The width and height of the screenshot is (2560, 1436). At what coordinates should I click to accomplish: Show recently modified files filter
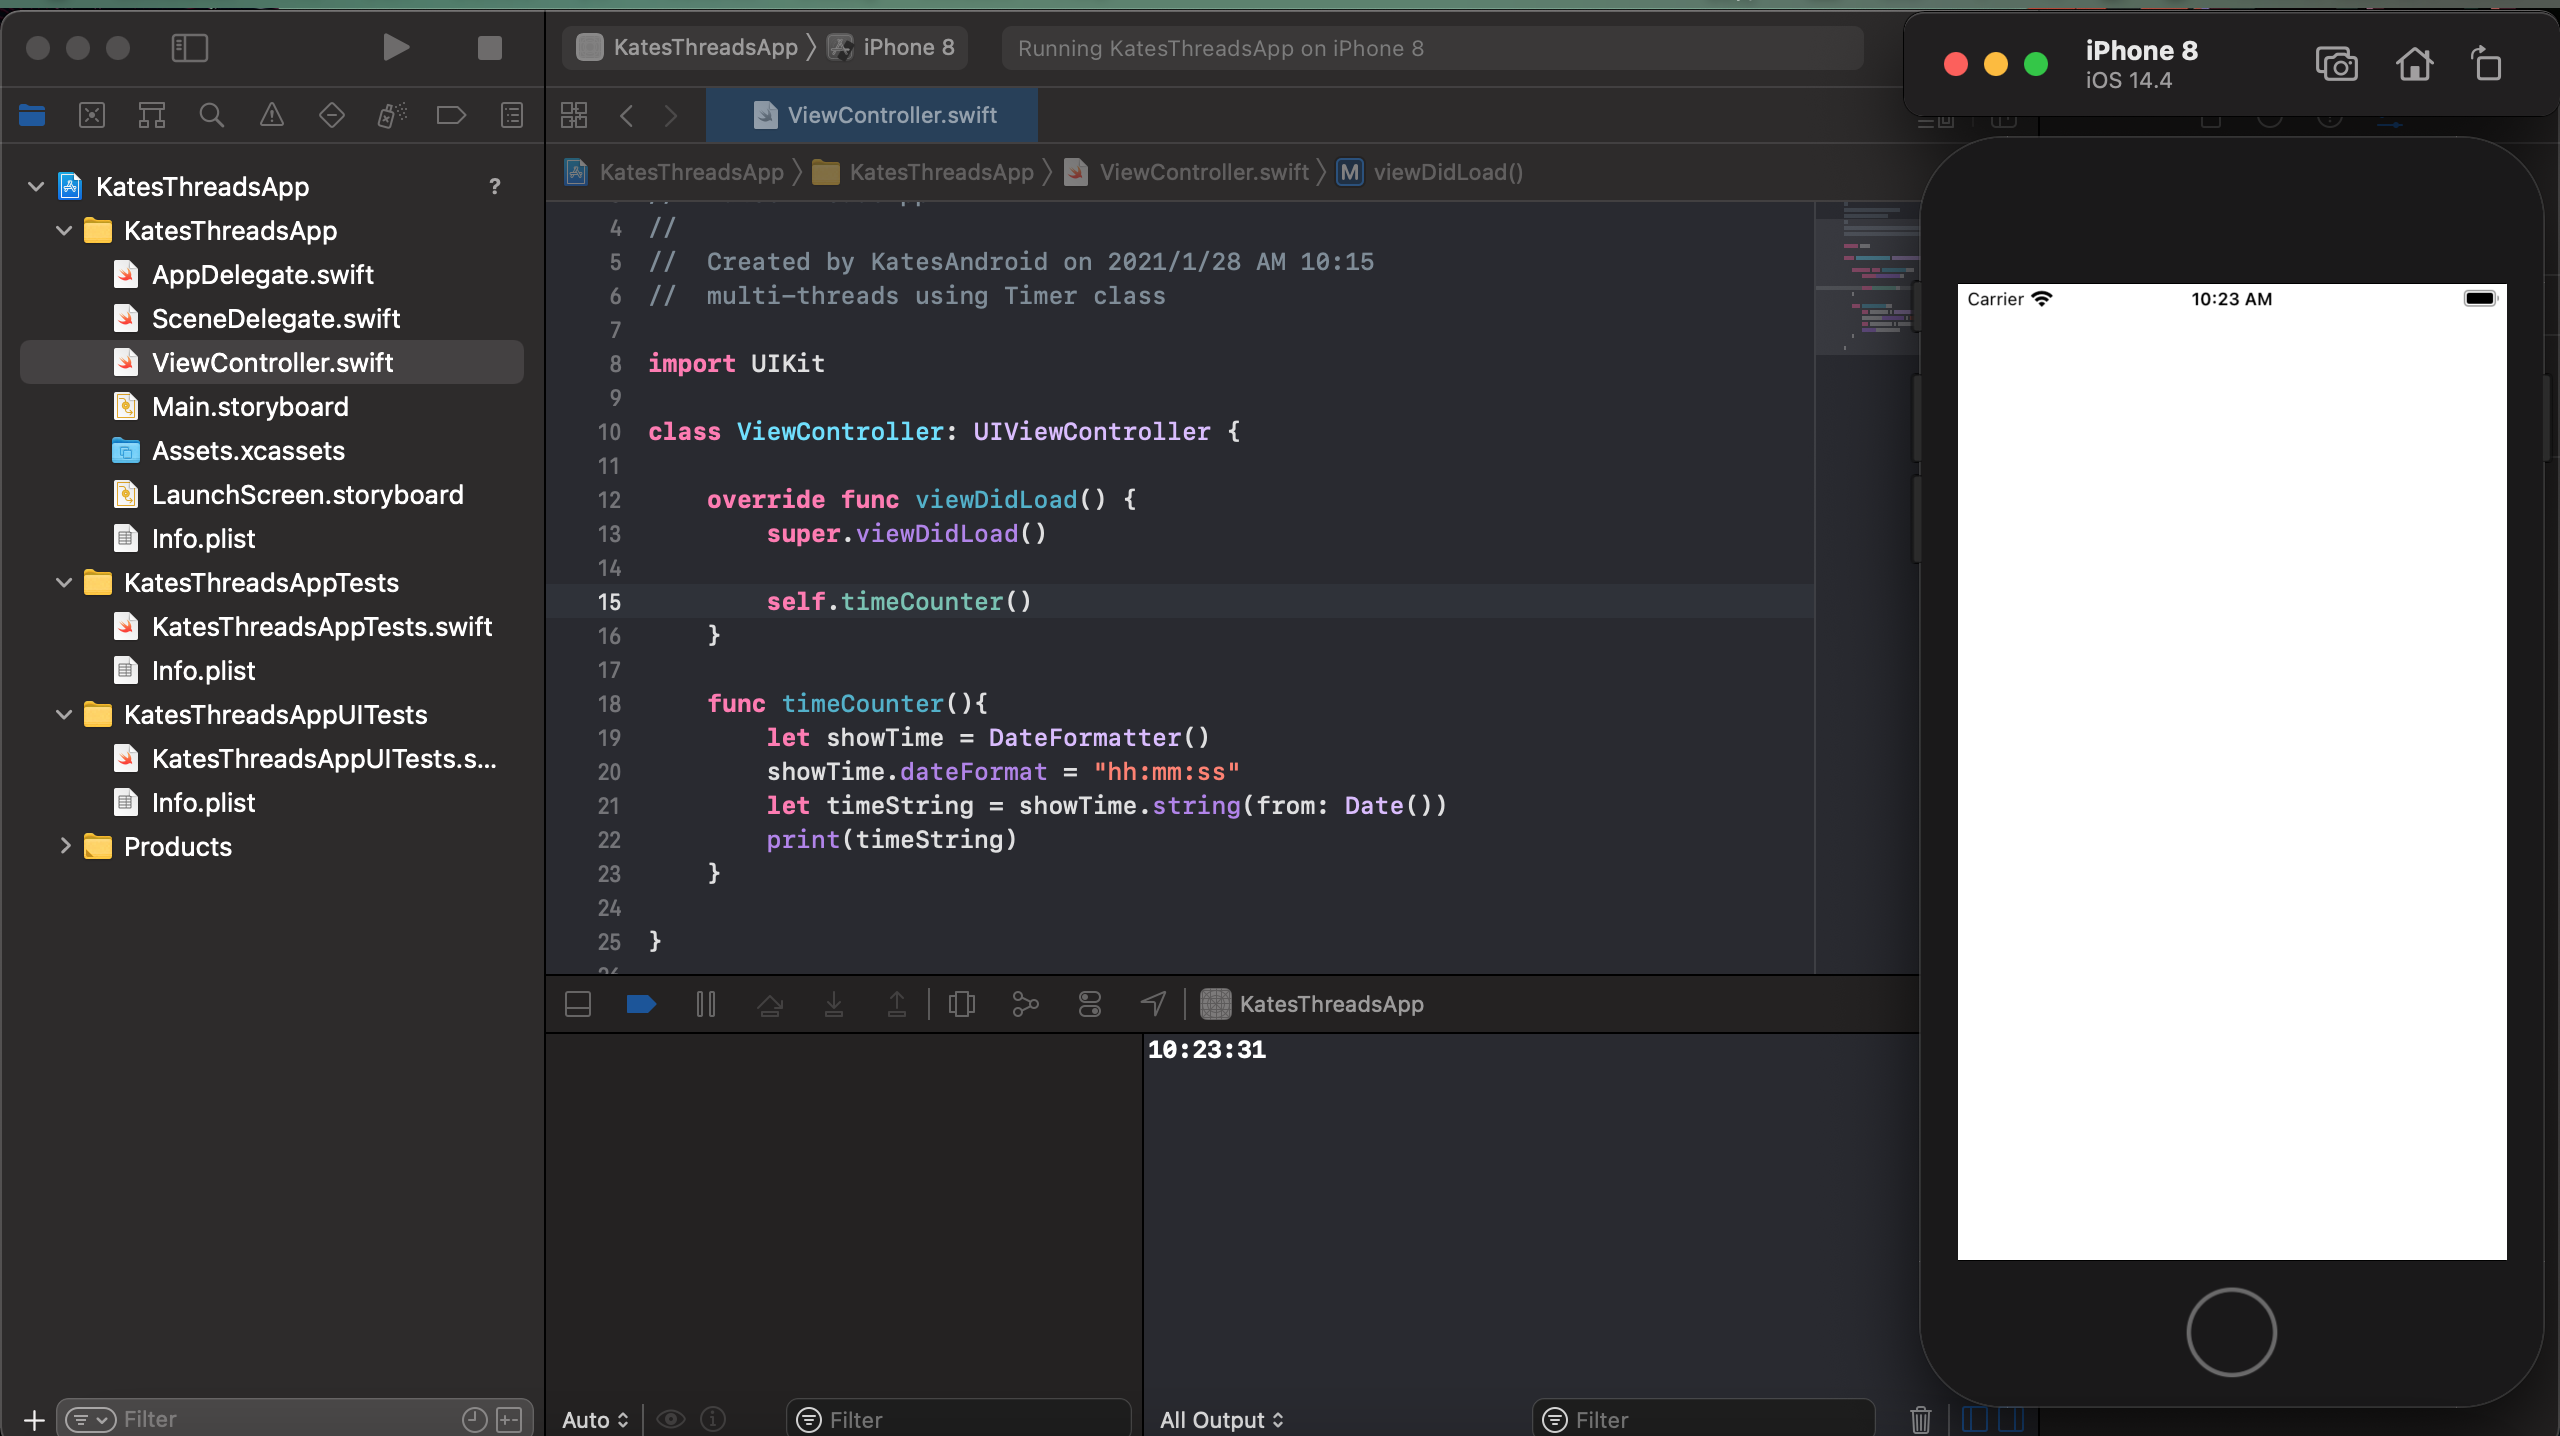[475, 1420]
